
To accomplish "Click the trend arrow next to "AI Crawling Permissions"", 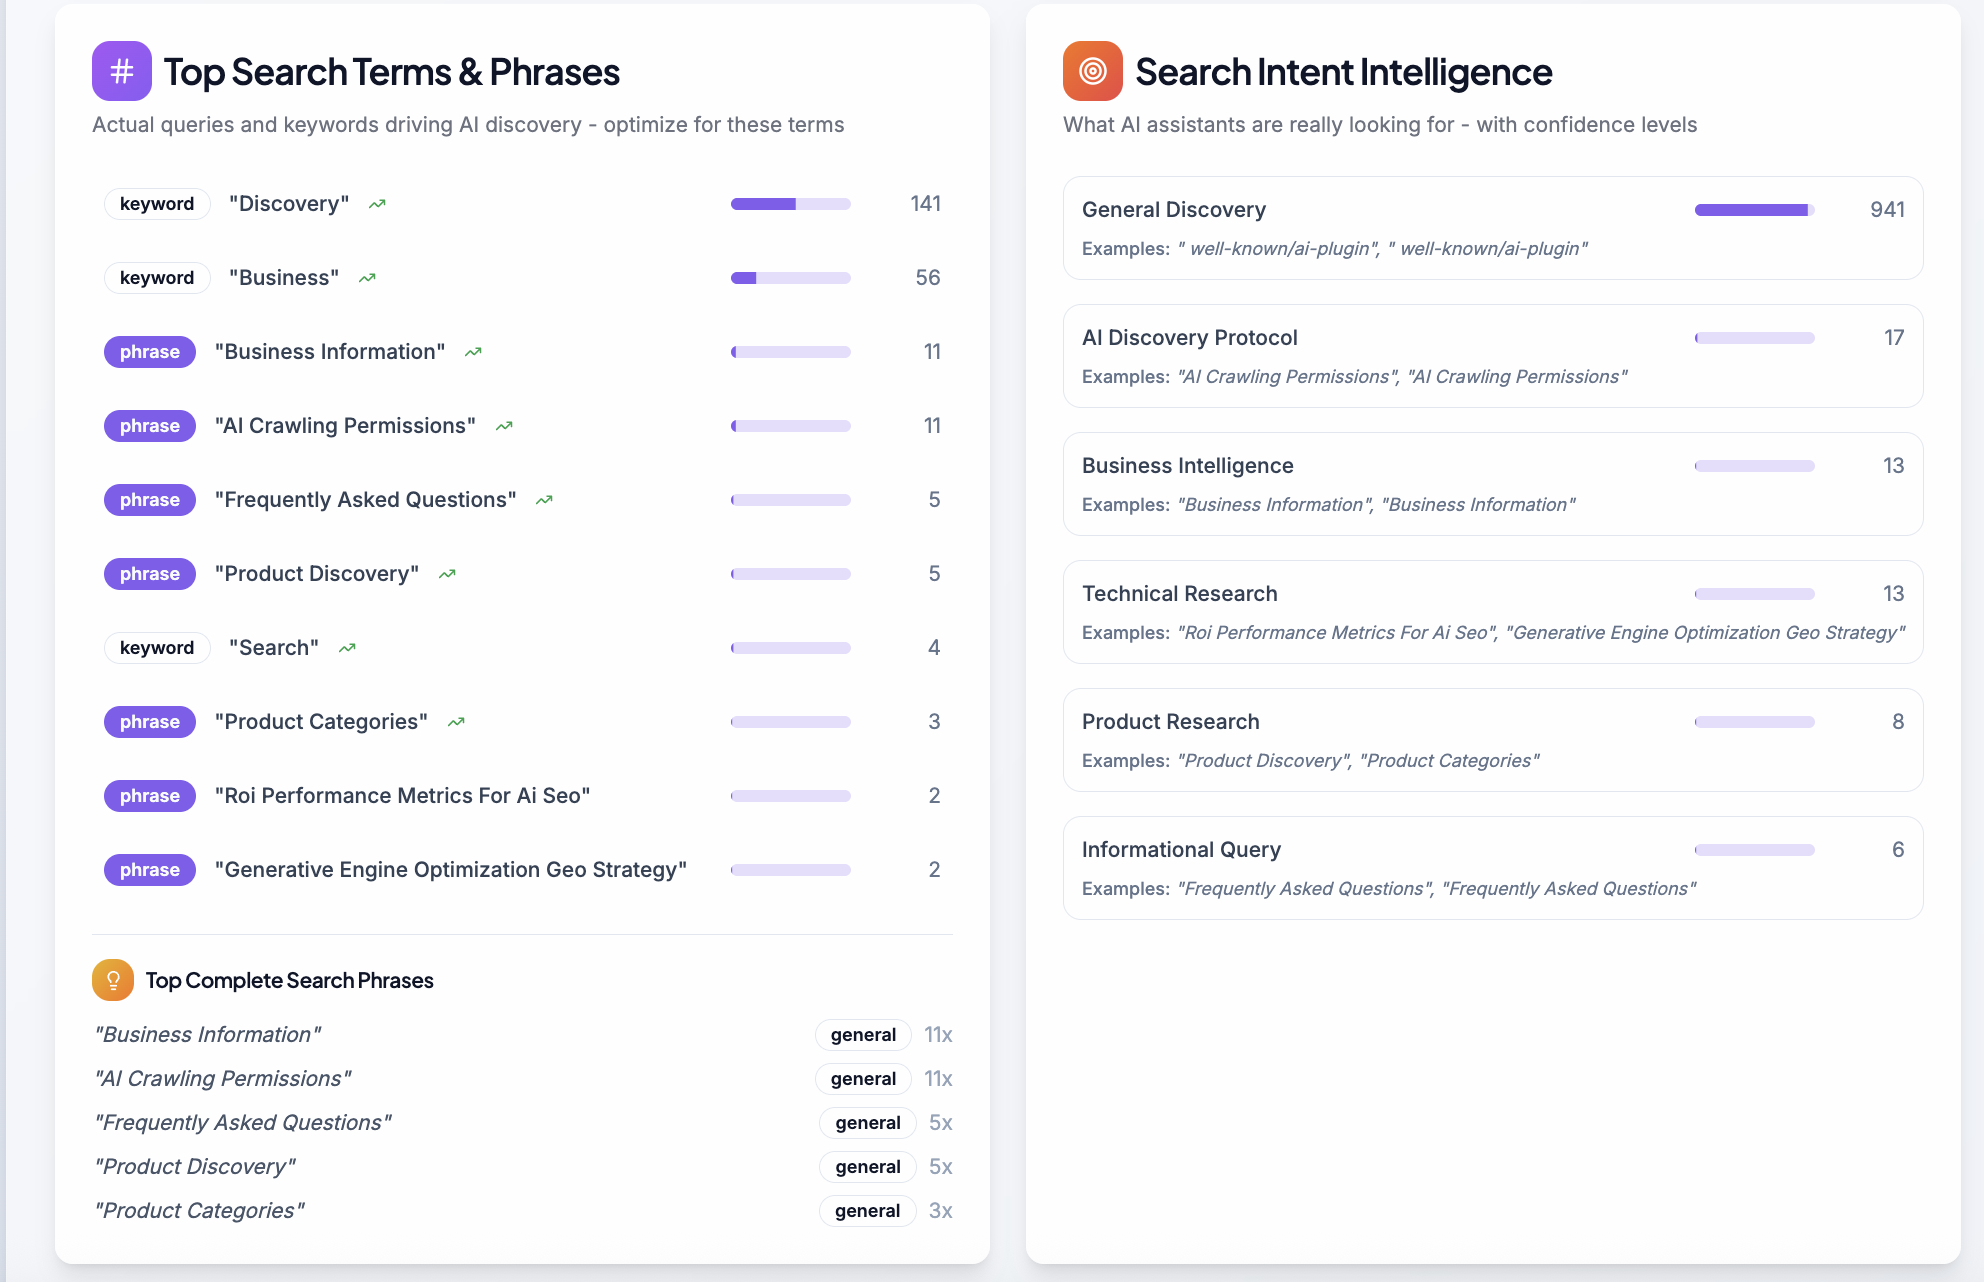I will point(504,426).
